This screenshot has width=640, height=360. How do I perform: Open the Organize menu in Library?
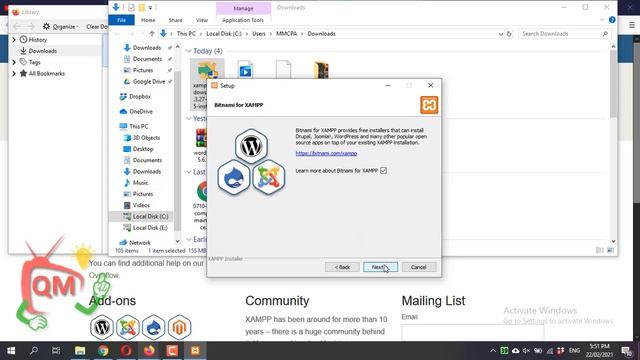60,27
